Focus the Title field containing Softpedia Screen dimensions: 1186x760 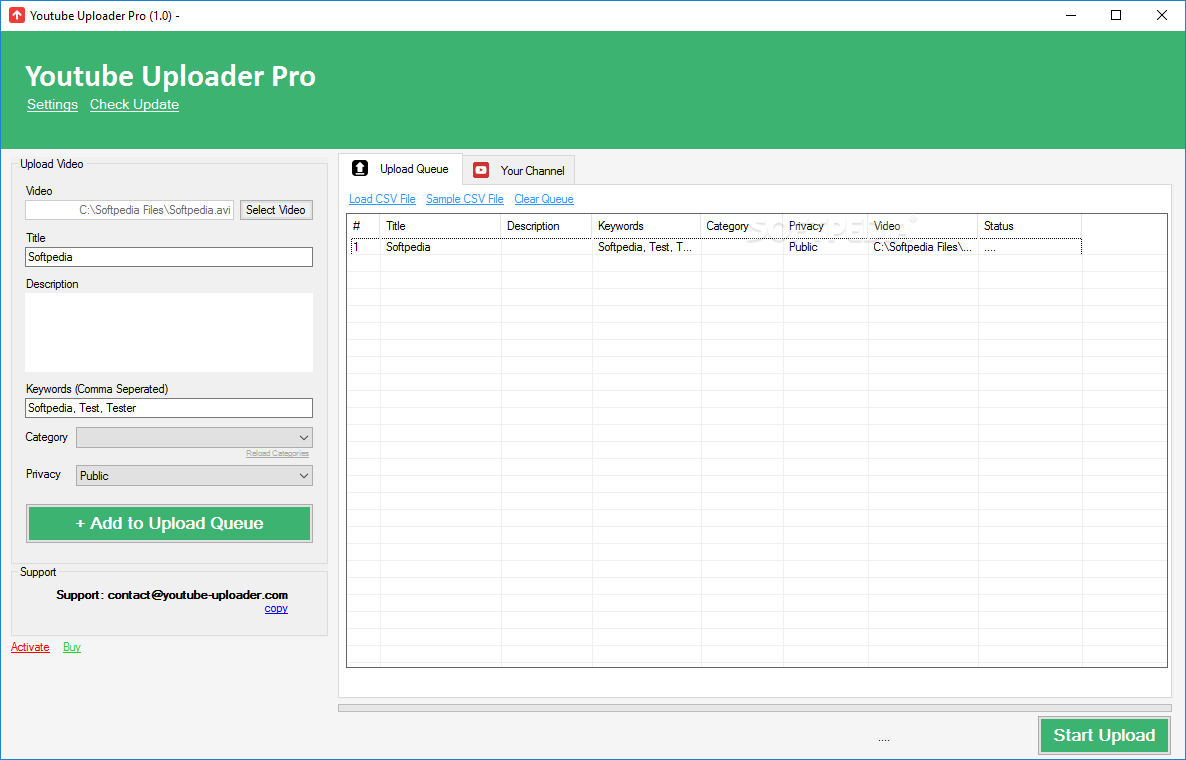click(169, 257)
